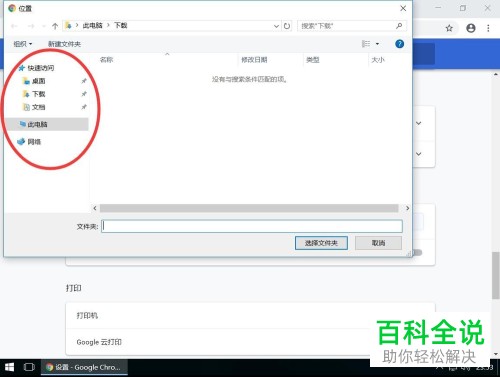
Task: Click 设置 - Google Chrome taskbar item
Action: 84,367
